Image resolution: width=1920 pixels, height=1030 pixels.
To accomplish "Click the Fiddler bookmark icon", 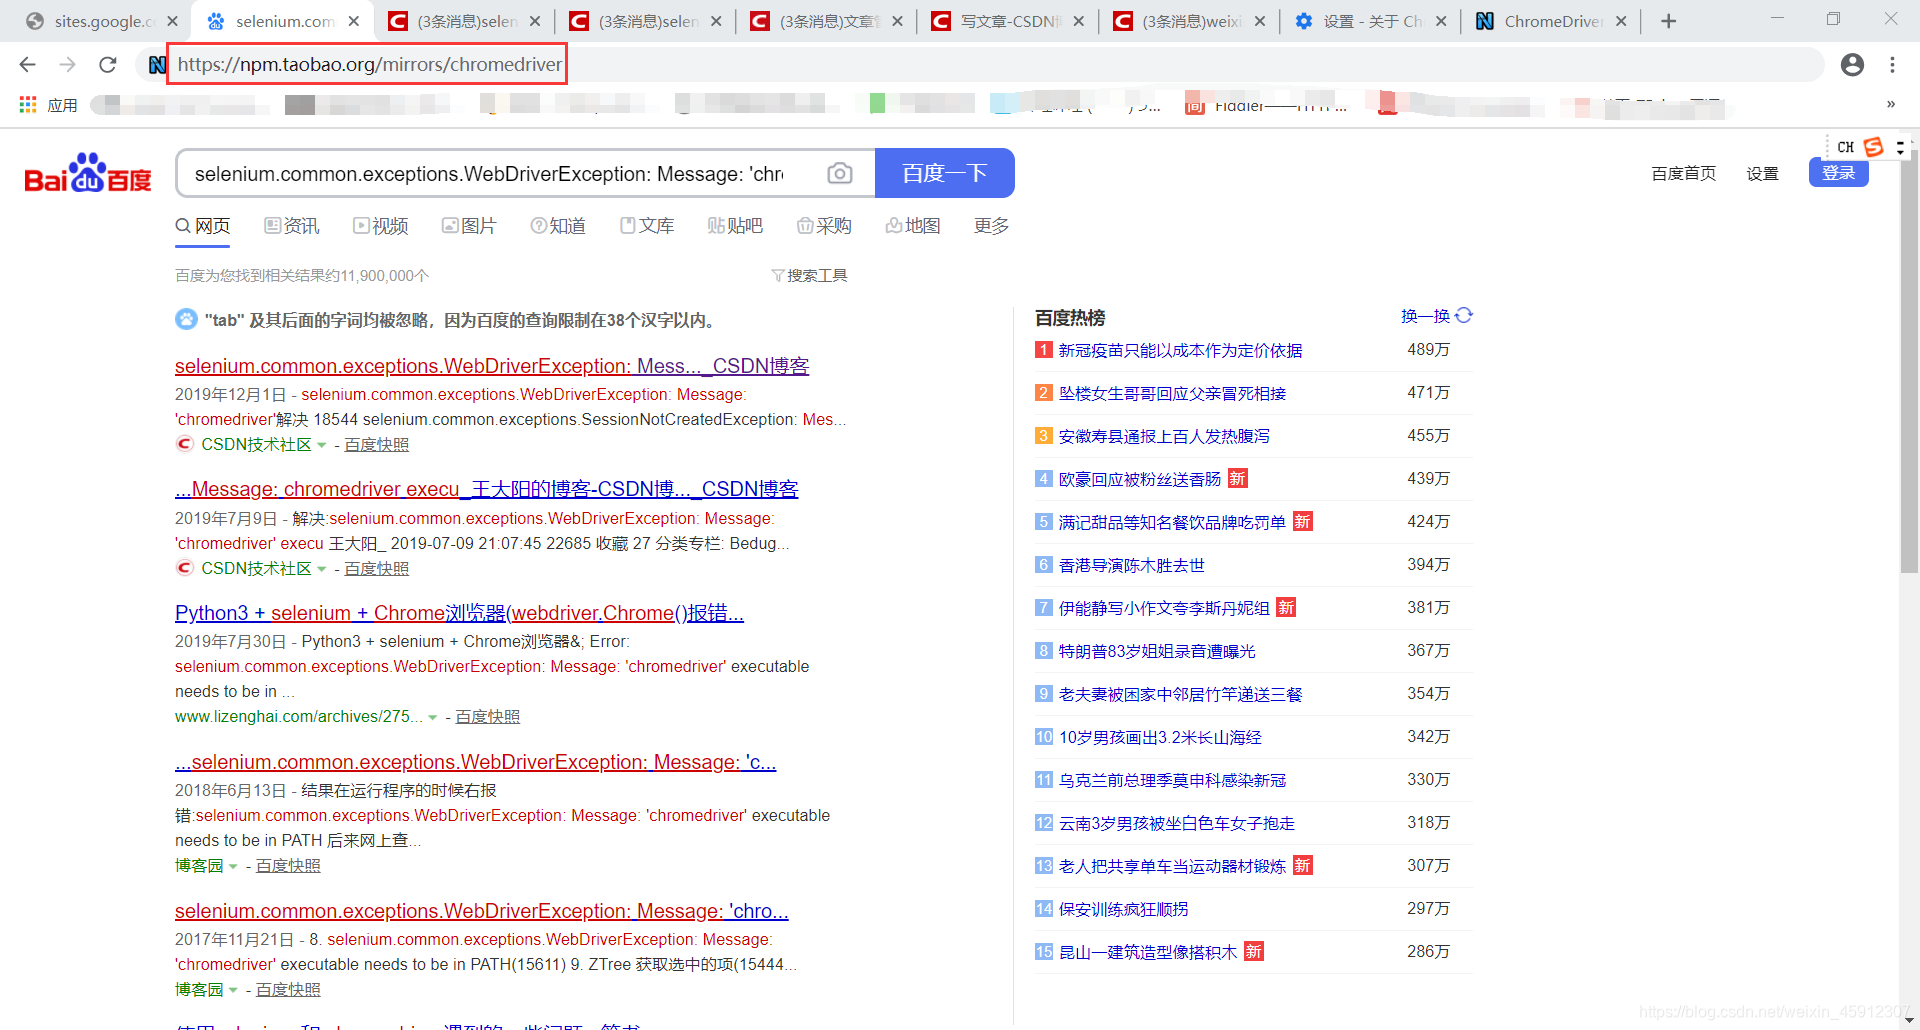I will pos(1194,105).
